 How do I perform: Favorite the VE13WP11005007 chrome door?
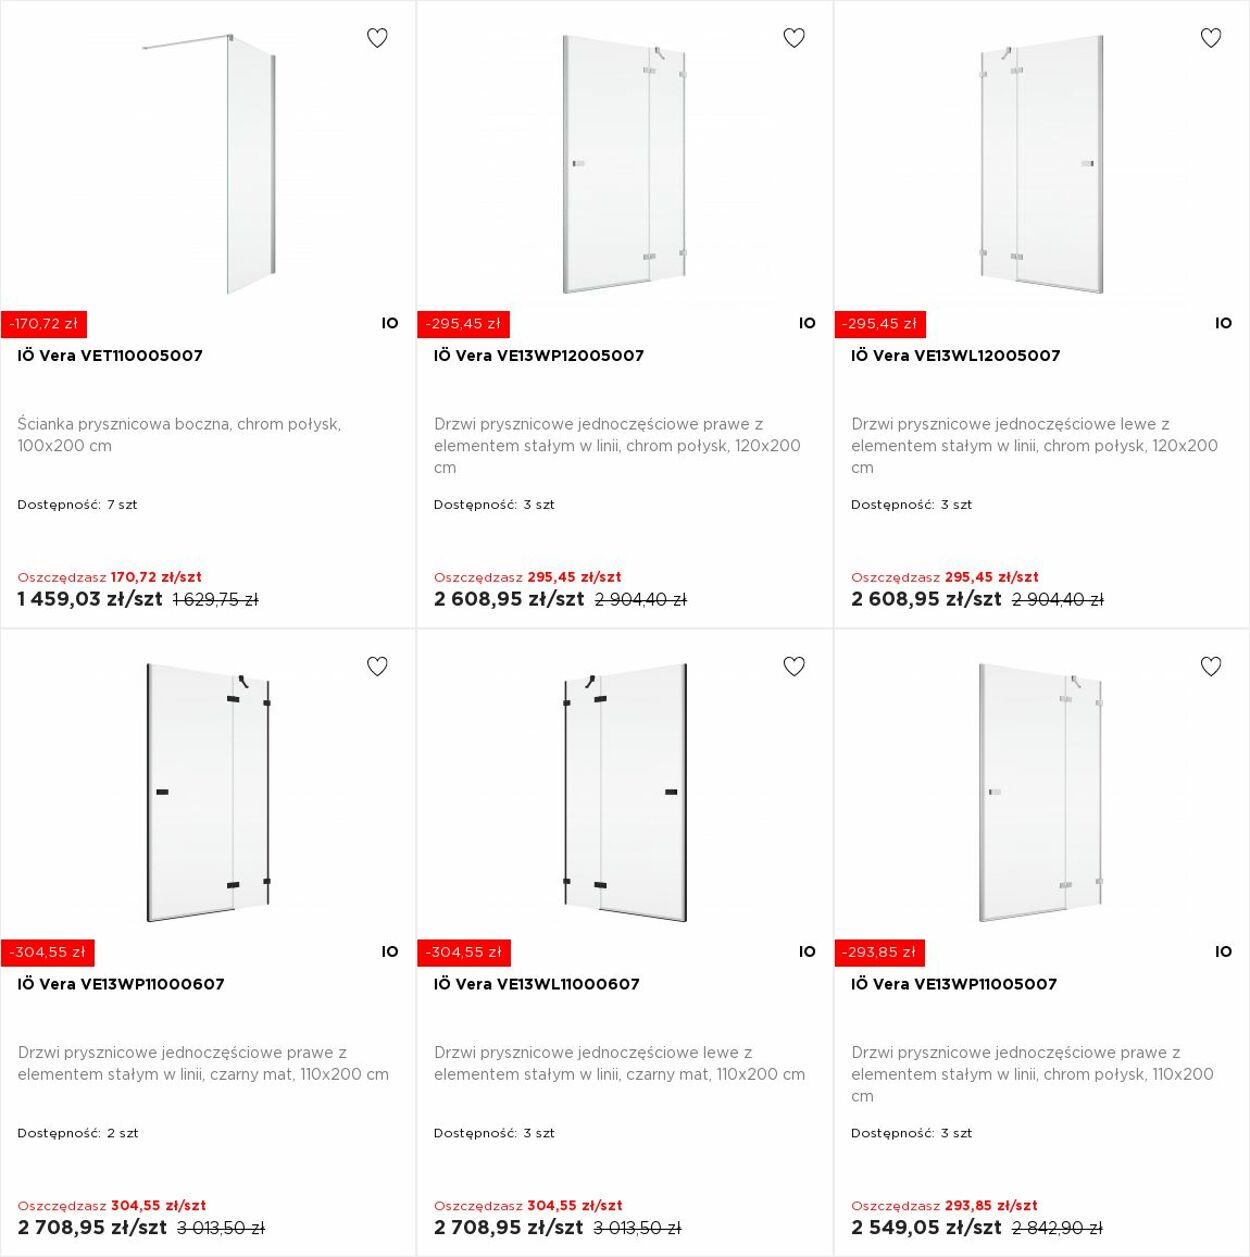coord(1211,666)
